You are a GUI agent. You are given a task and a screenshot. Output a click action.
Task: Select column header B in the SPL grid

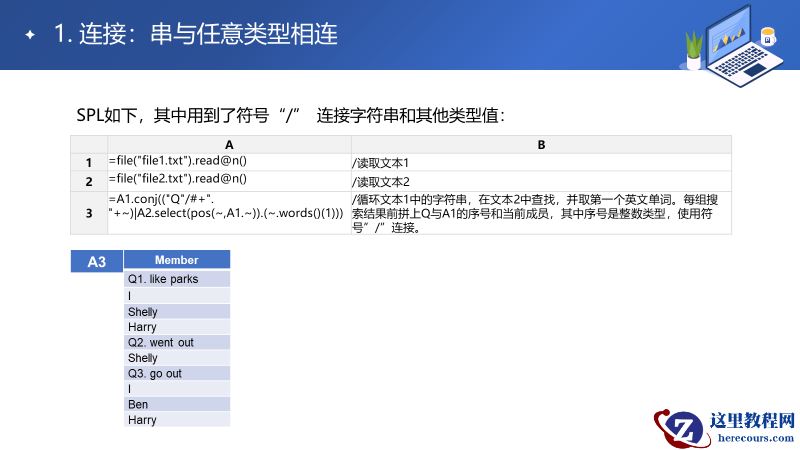pos(541,145)
